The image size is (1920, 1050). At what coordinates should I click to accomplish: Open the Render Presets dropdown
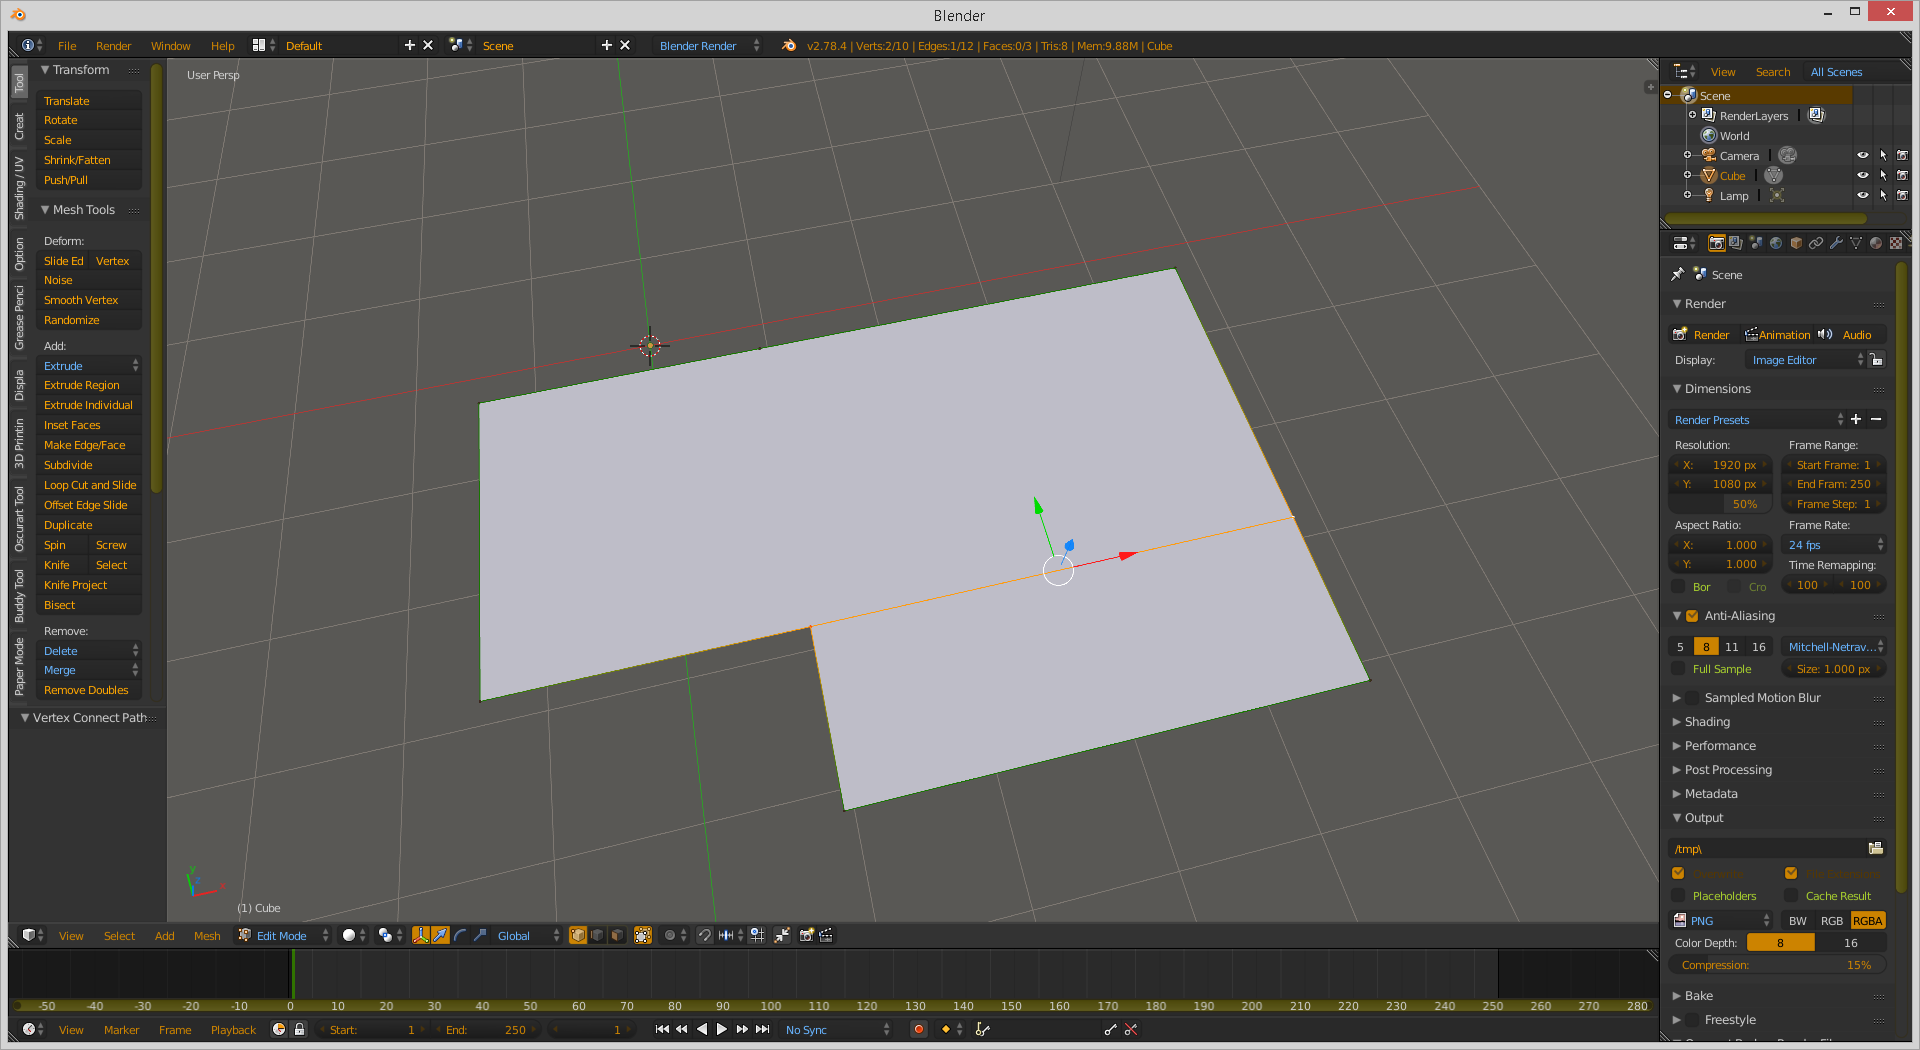click(x=1757, y=419)
